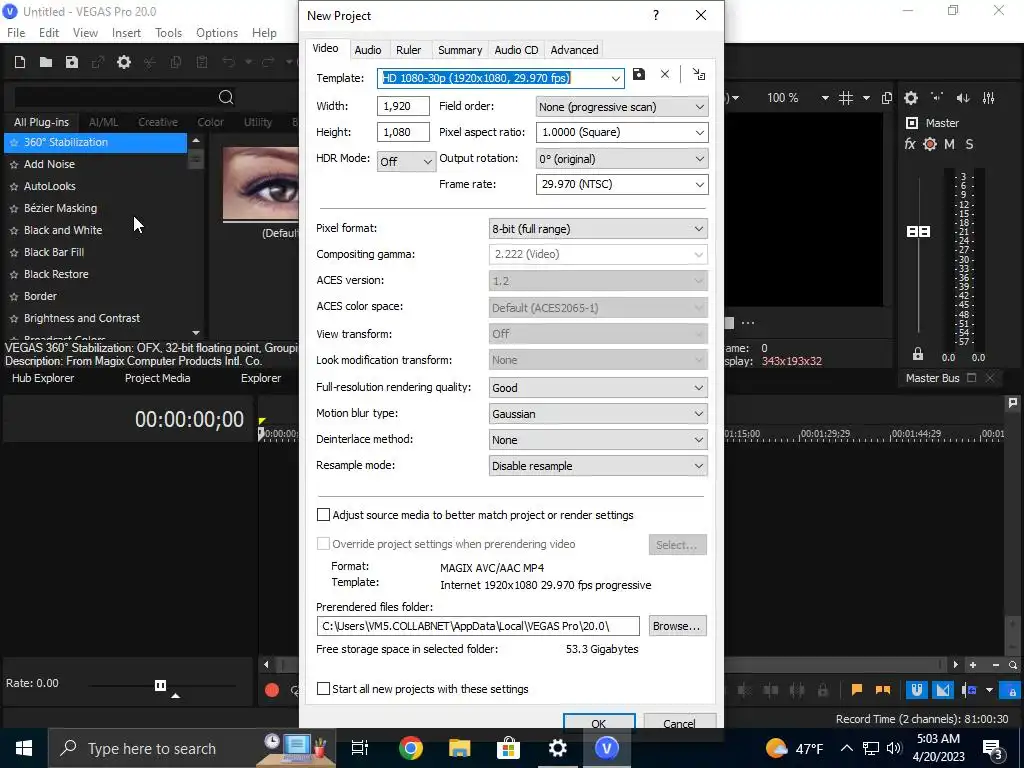The height and width of the screenshot is (768, 1024).
Task: Switch to the Advanced tab
Action: tap(574, 50)
